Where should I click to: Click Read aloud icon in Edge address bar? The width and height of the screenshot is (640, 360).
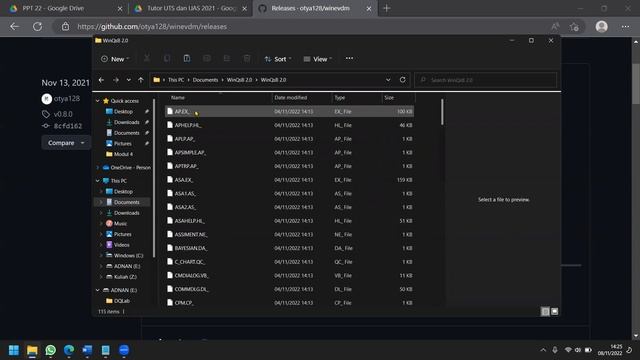(555, 27)
